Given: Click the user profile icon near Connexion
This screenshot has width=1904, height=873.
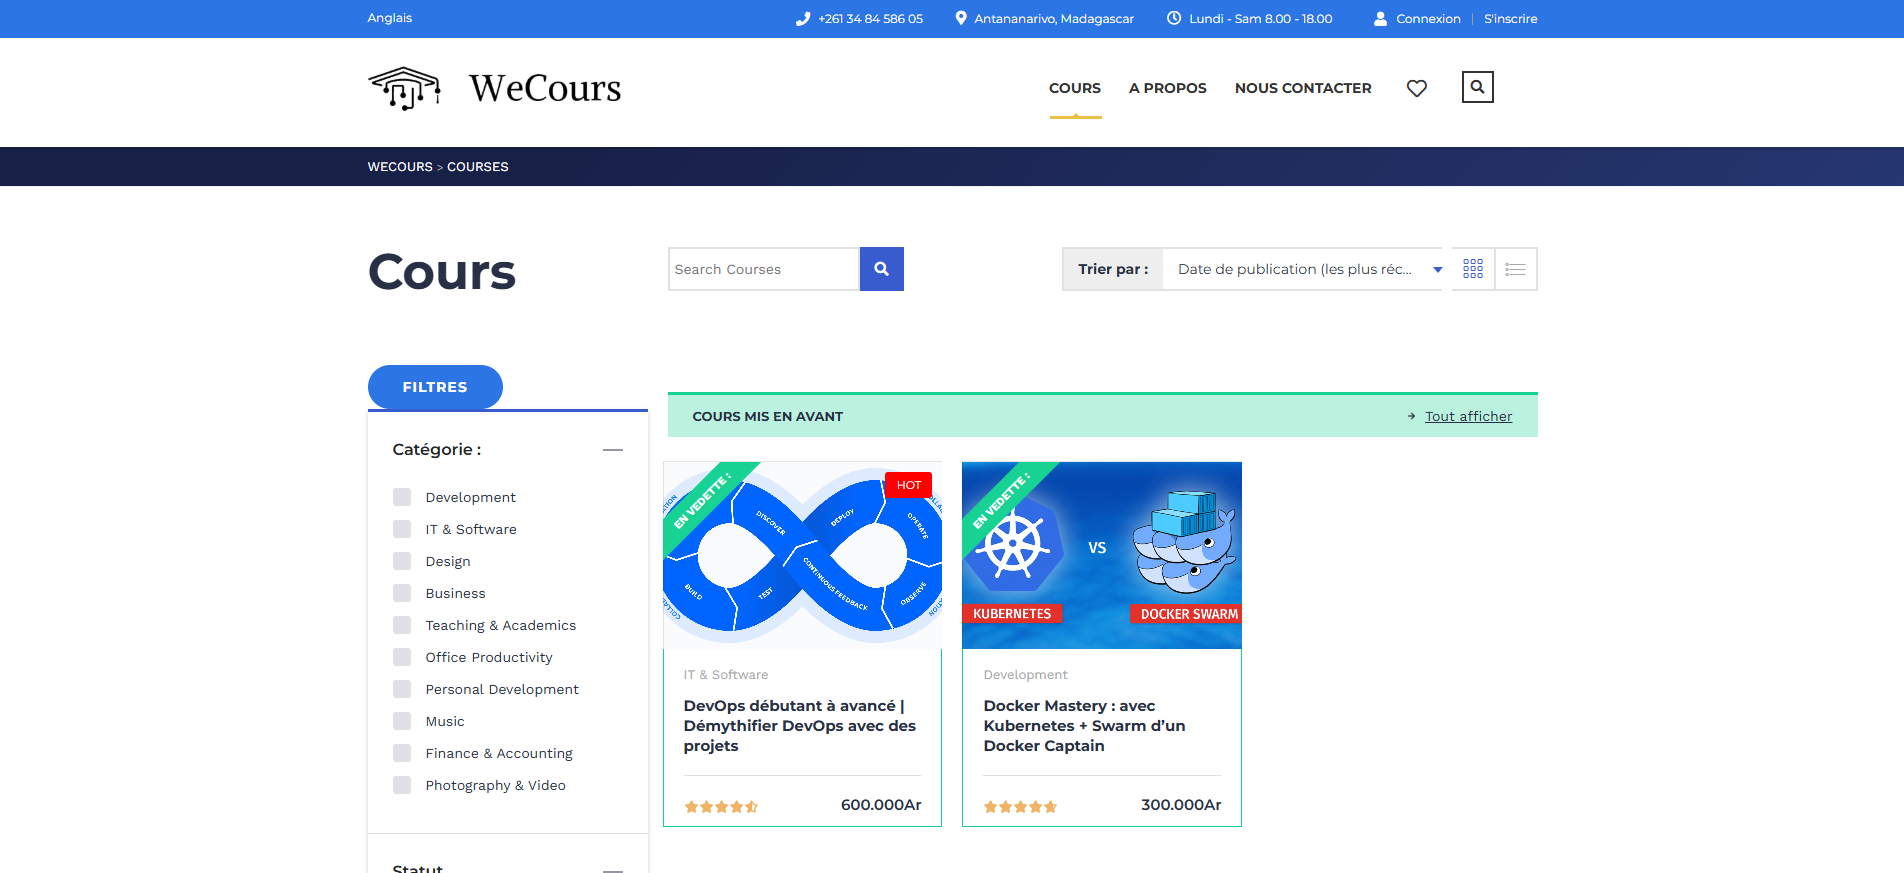Looking at the screenshot, I should point(1380,18).
